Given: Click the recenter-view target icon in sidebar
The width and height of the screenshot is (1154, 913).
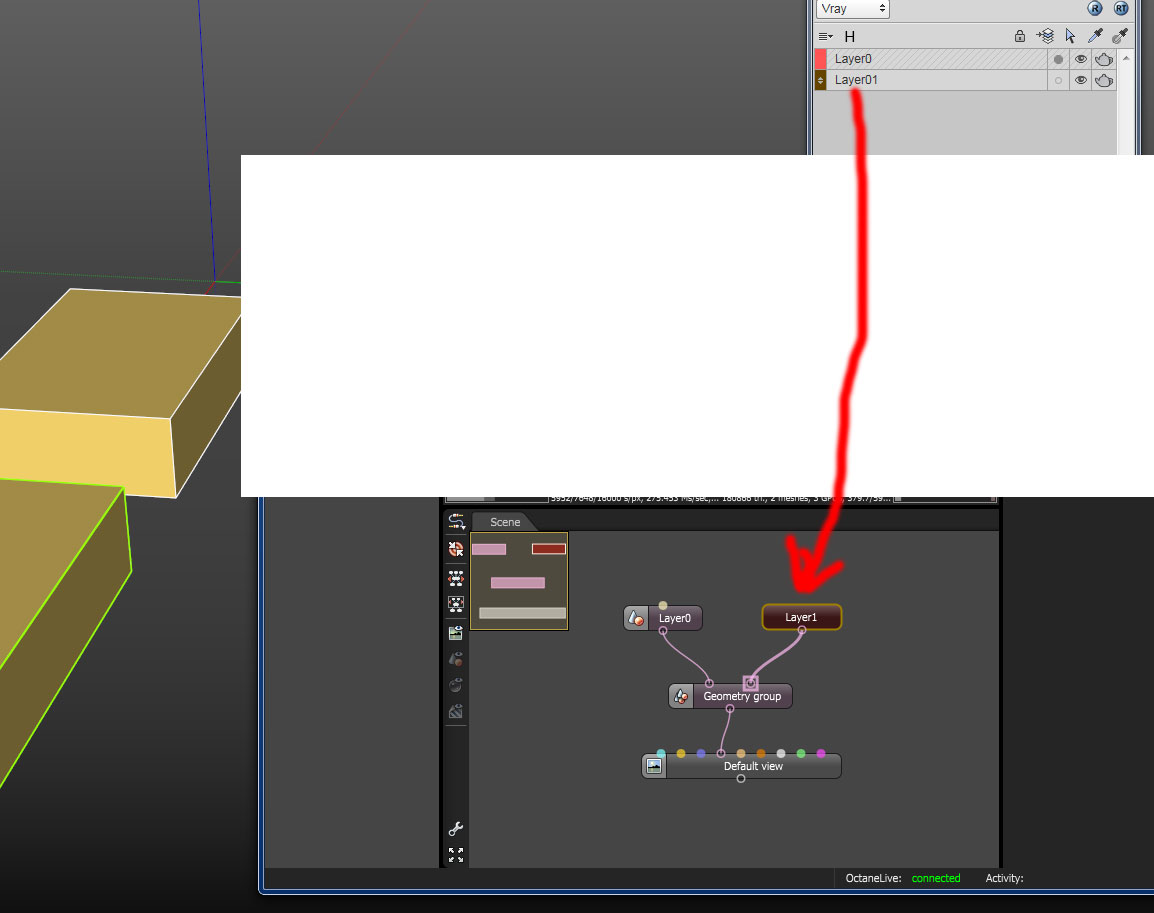Looking at the screenshot, I should (456, 549).
